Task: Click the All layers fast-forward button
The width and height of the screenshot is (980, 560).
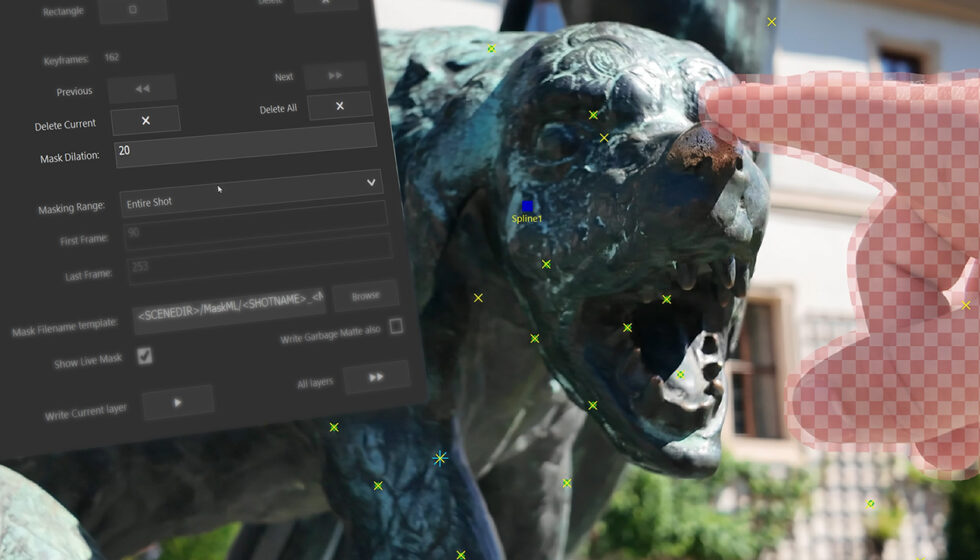Action: pyautogui.click(x=376, y=377)
